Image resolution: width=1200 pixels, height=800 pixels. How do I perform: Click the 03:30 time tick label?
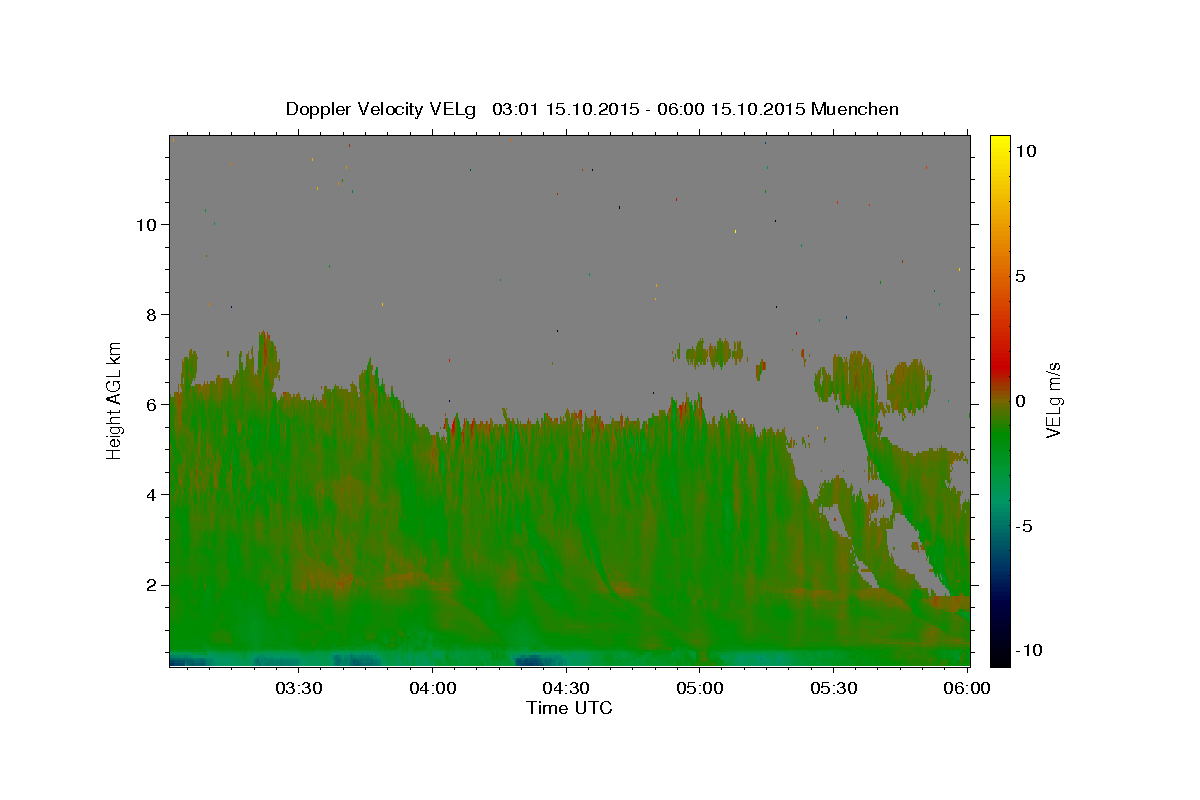pyautogui.click(x=298, y=688)
